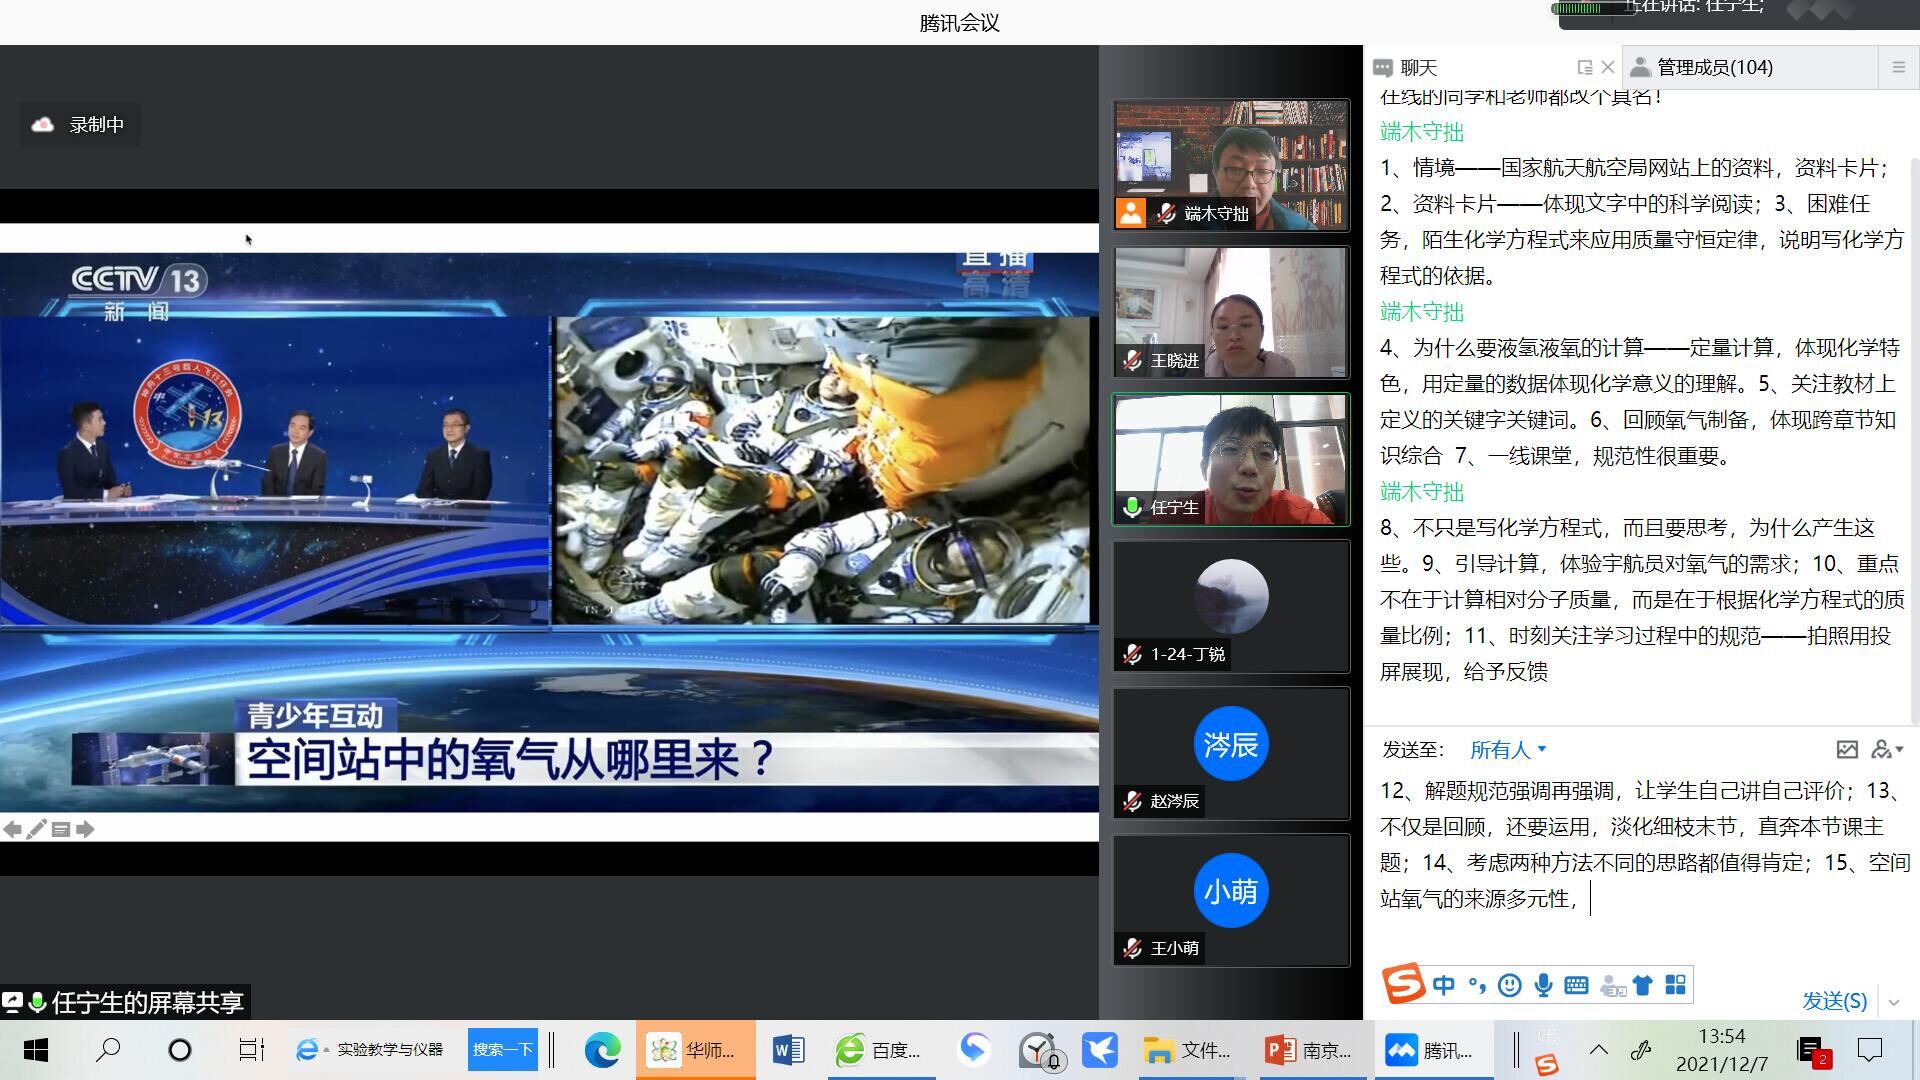Open Sogou emoji panel

tap(1510, 985)
